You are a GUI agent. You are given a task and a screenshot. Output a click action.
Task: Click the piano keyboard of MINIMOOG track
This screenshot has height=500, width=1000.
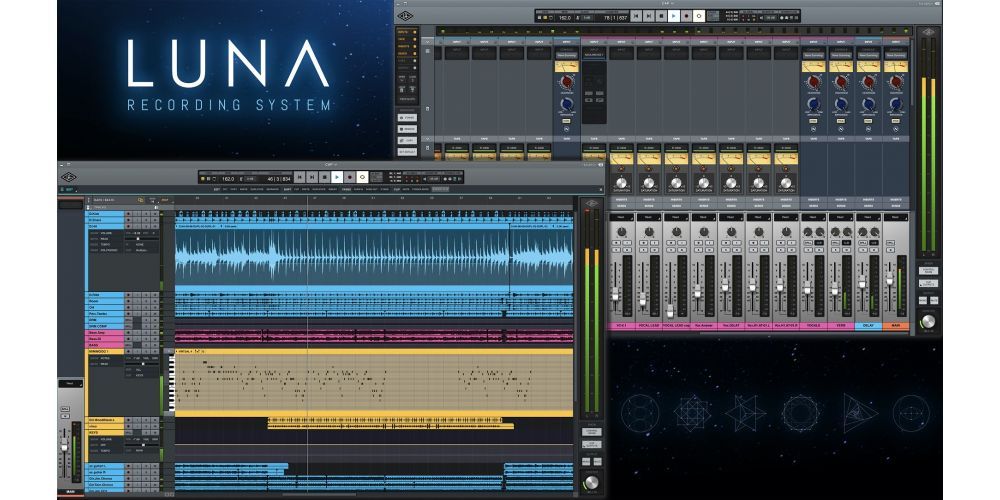(x=172, y=383)
